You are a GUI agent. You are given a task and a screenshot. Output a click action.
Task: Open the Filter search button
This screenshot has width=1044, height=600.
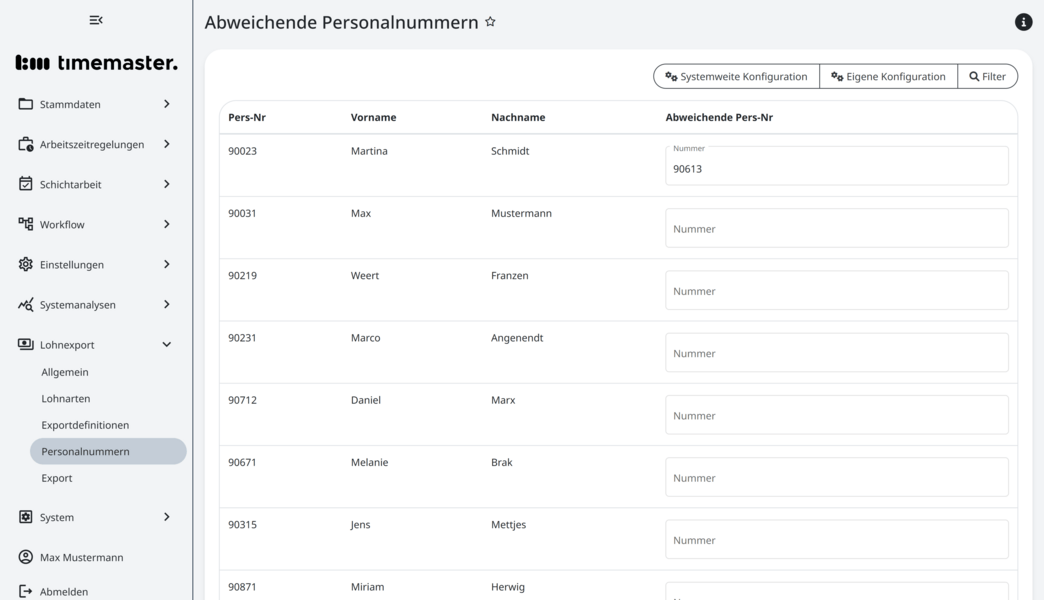987,76
